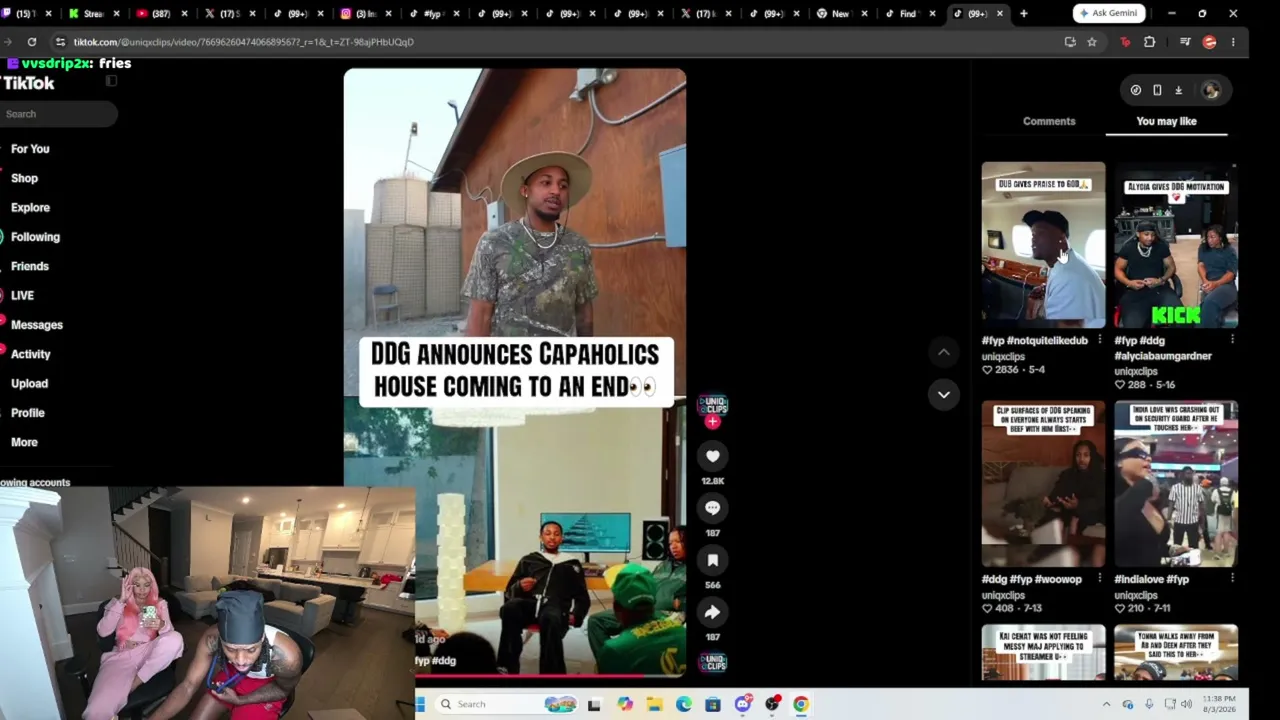Select the You may like tab

tap(1166, 121)
